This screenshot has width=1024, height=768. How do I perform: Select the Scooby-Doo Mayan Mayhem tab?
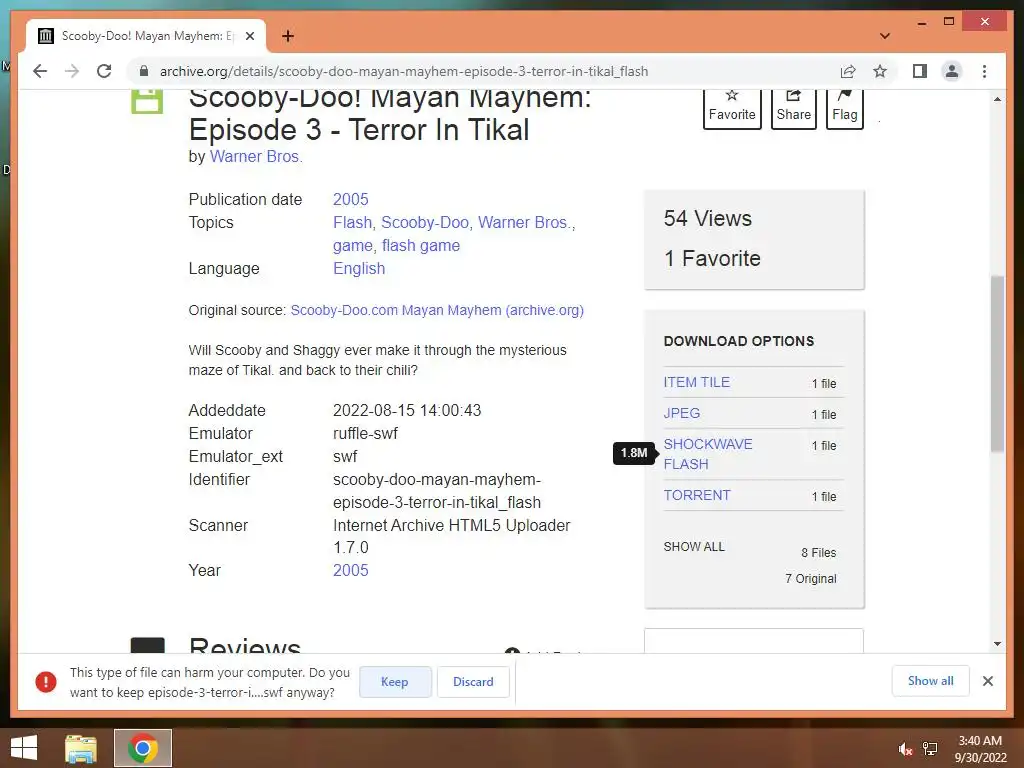click(146, 36)
